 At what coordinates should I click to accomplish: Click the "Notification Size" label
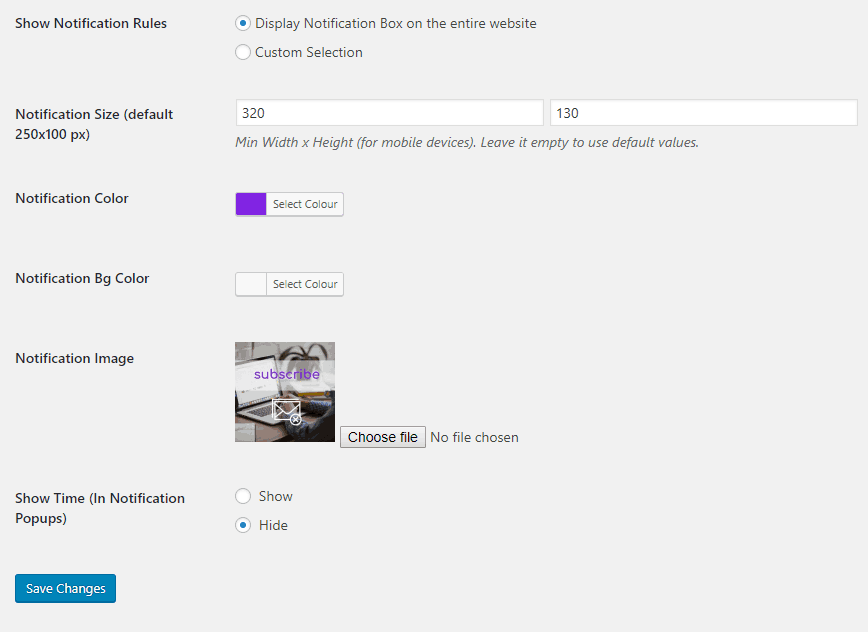tap(93, 114)
